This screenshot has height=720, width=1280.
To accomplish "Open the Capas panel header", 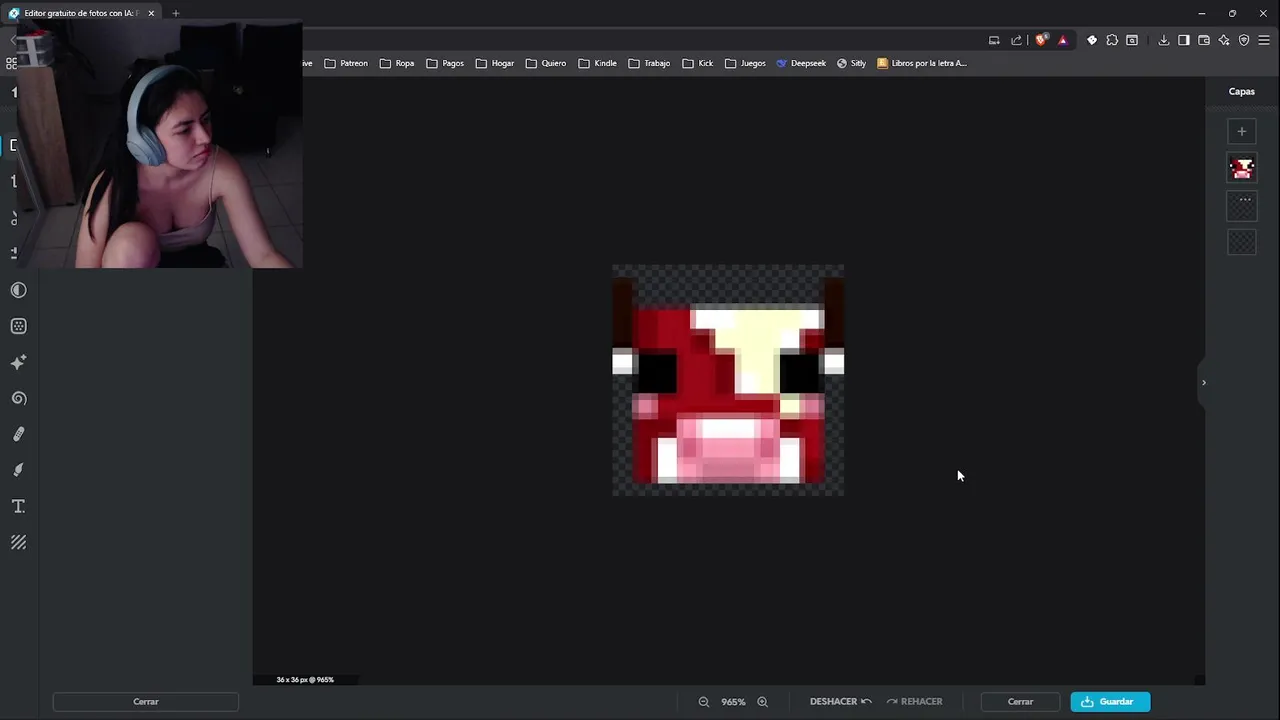I will (1242, 91).
